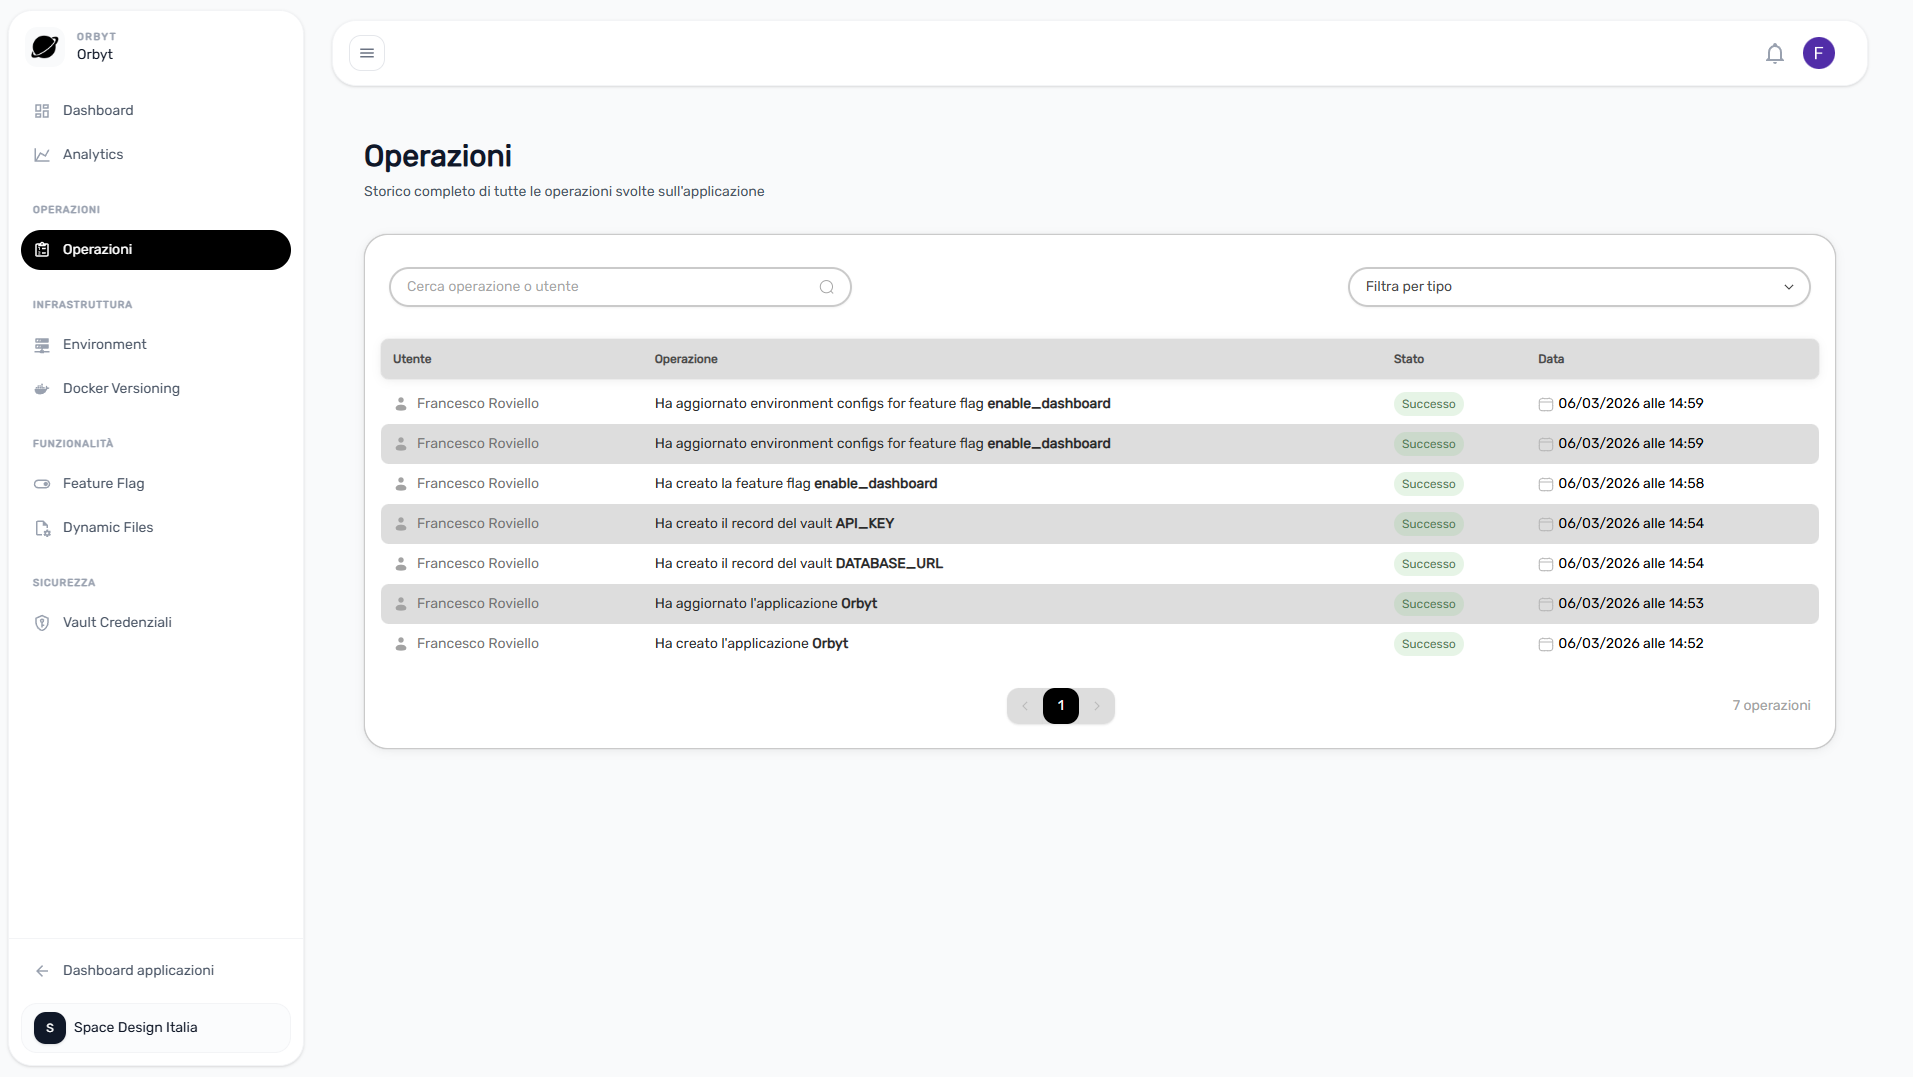Click the previous page arrow
Screen dimensions: 1913x1077
click(x=1025, y=706)
